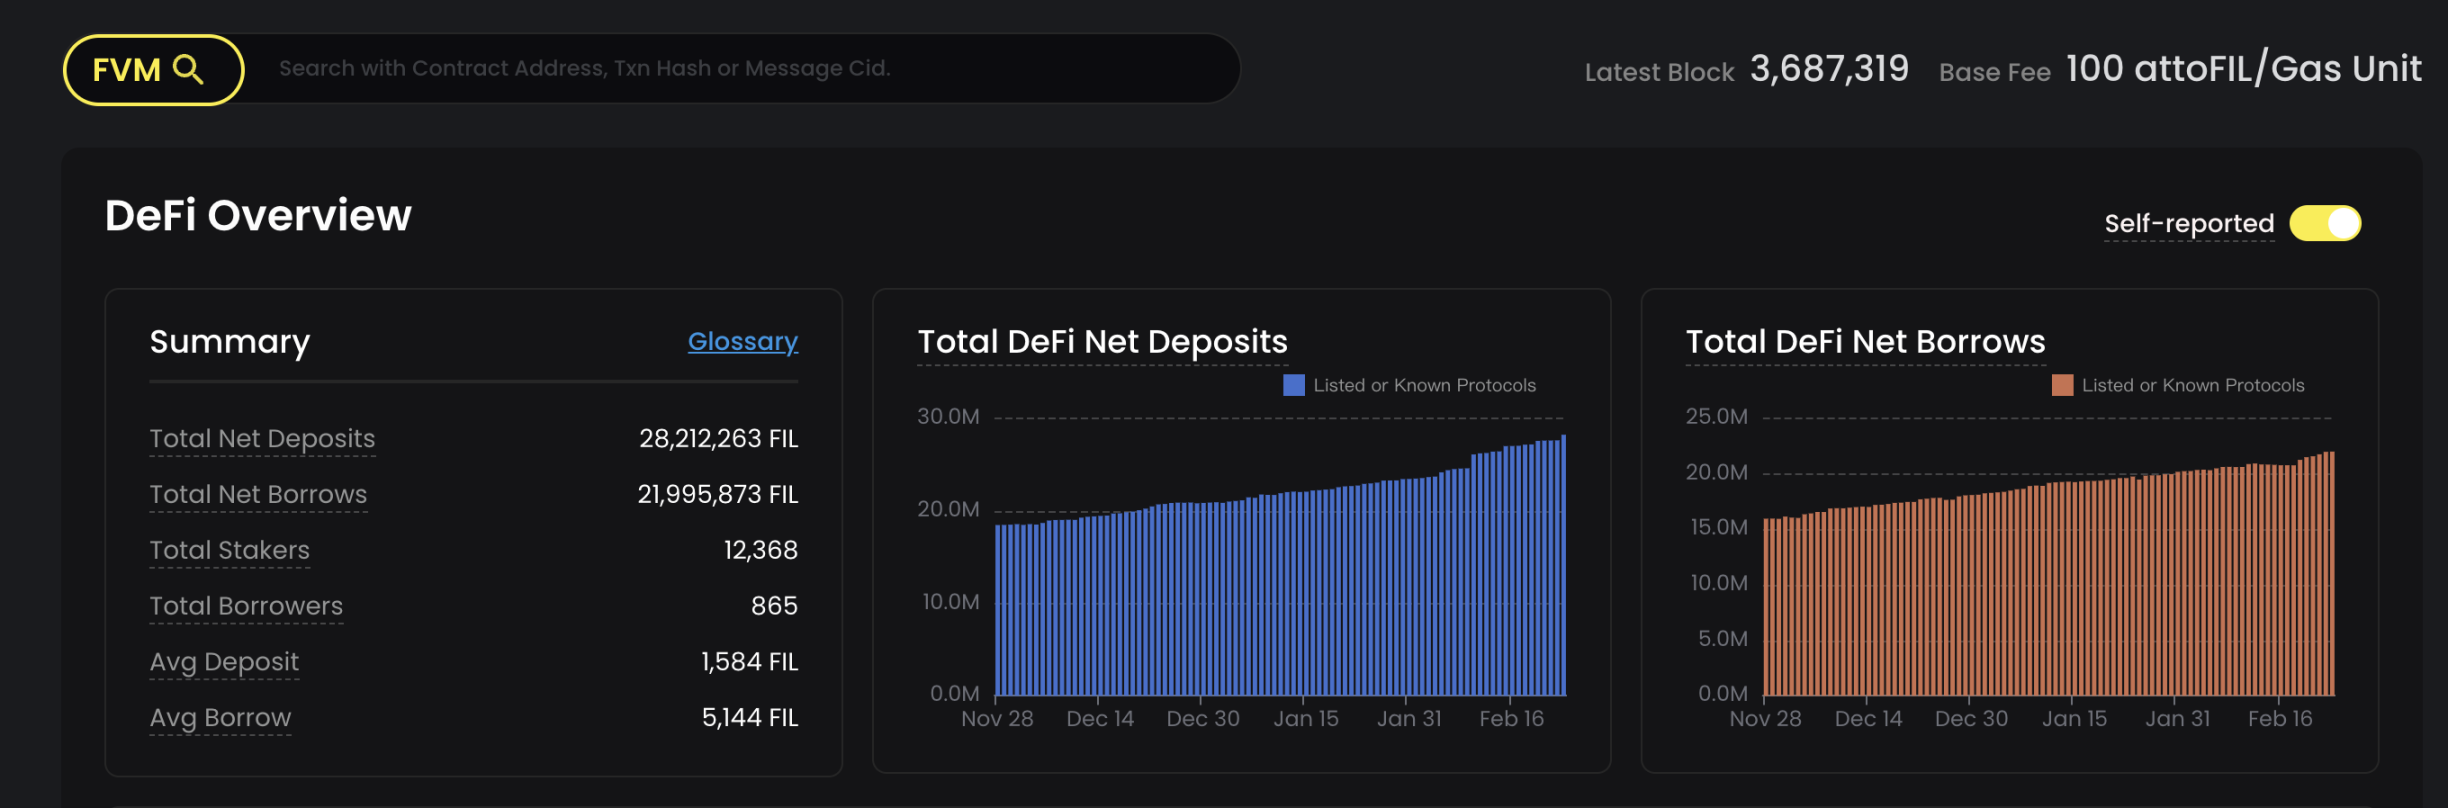This screenshot has width=2448, height=808.
Task: Toggle the Self-reported switch off
Action: click(x=2325, y=223)
